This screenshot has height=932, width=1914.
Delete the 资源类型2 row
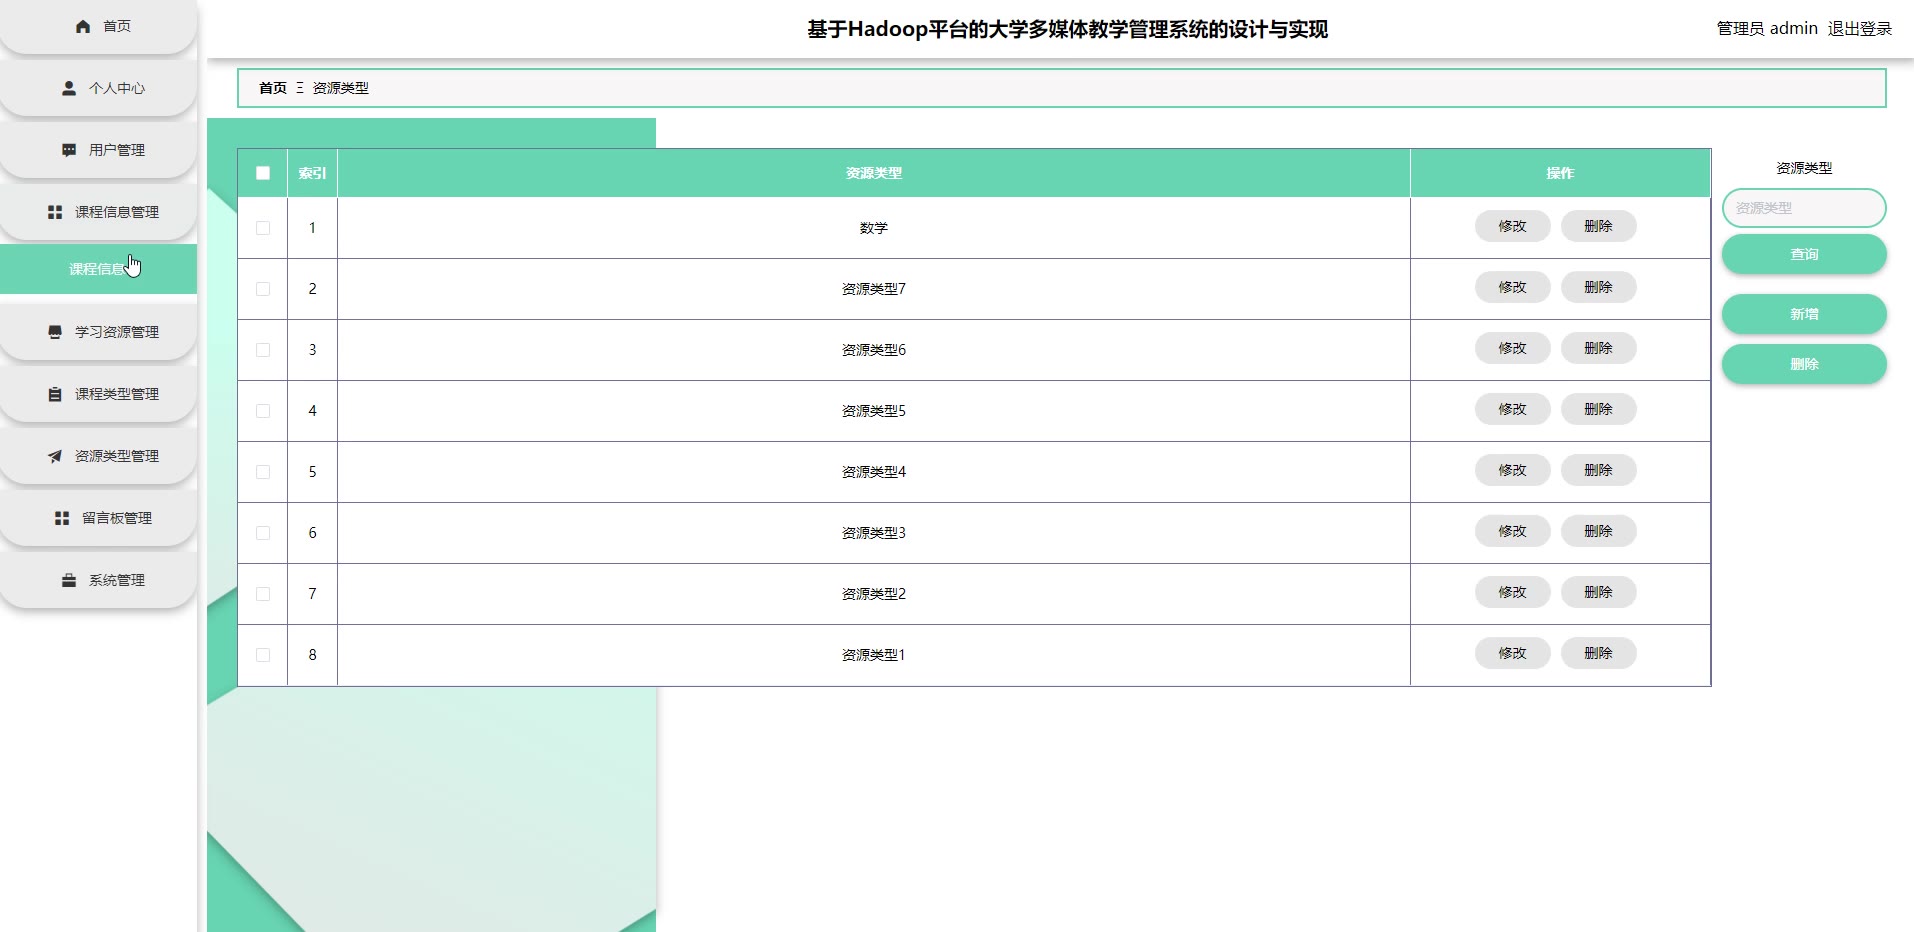1598,592
